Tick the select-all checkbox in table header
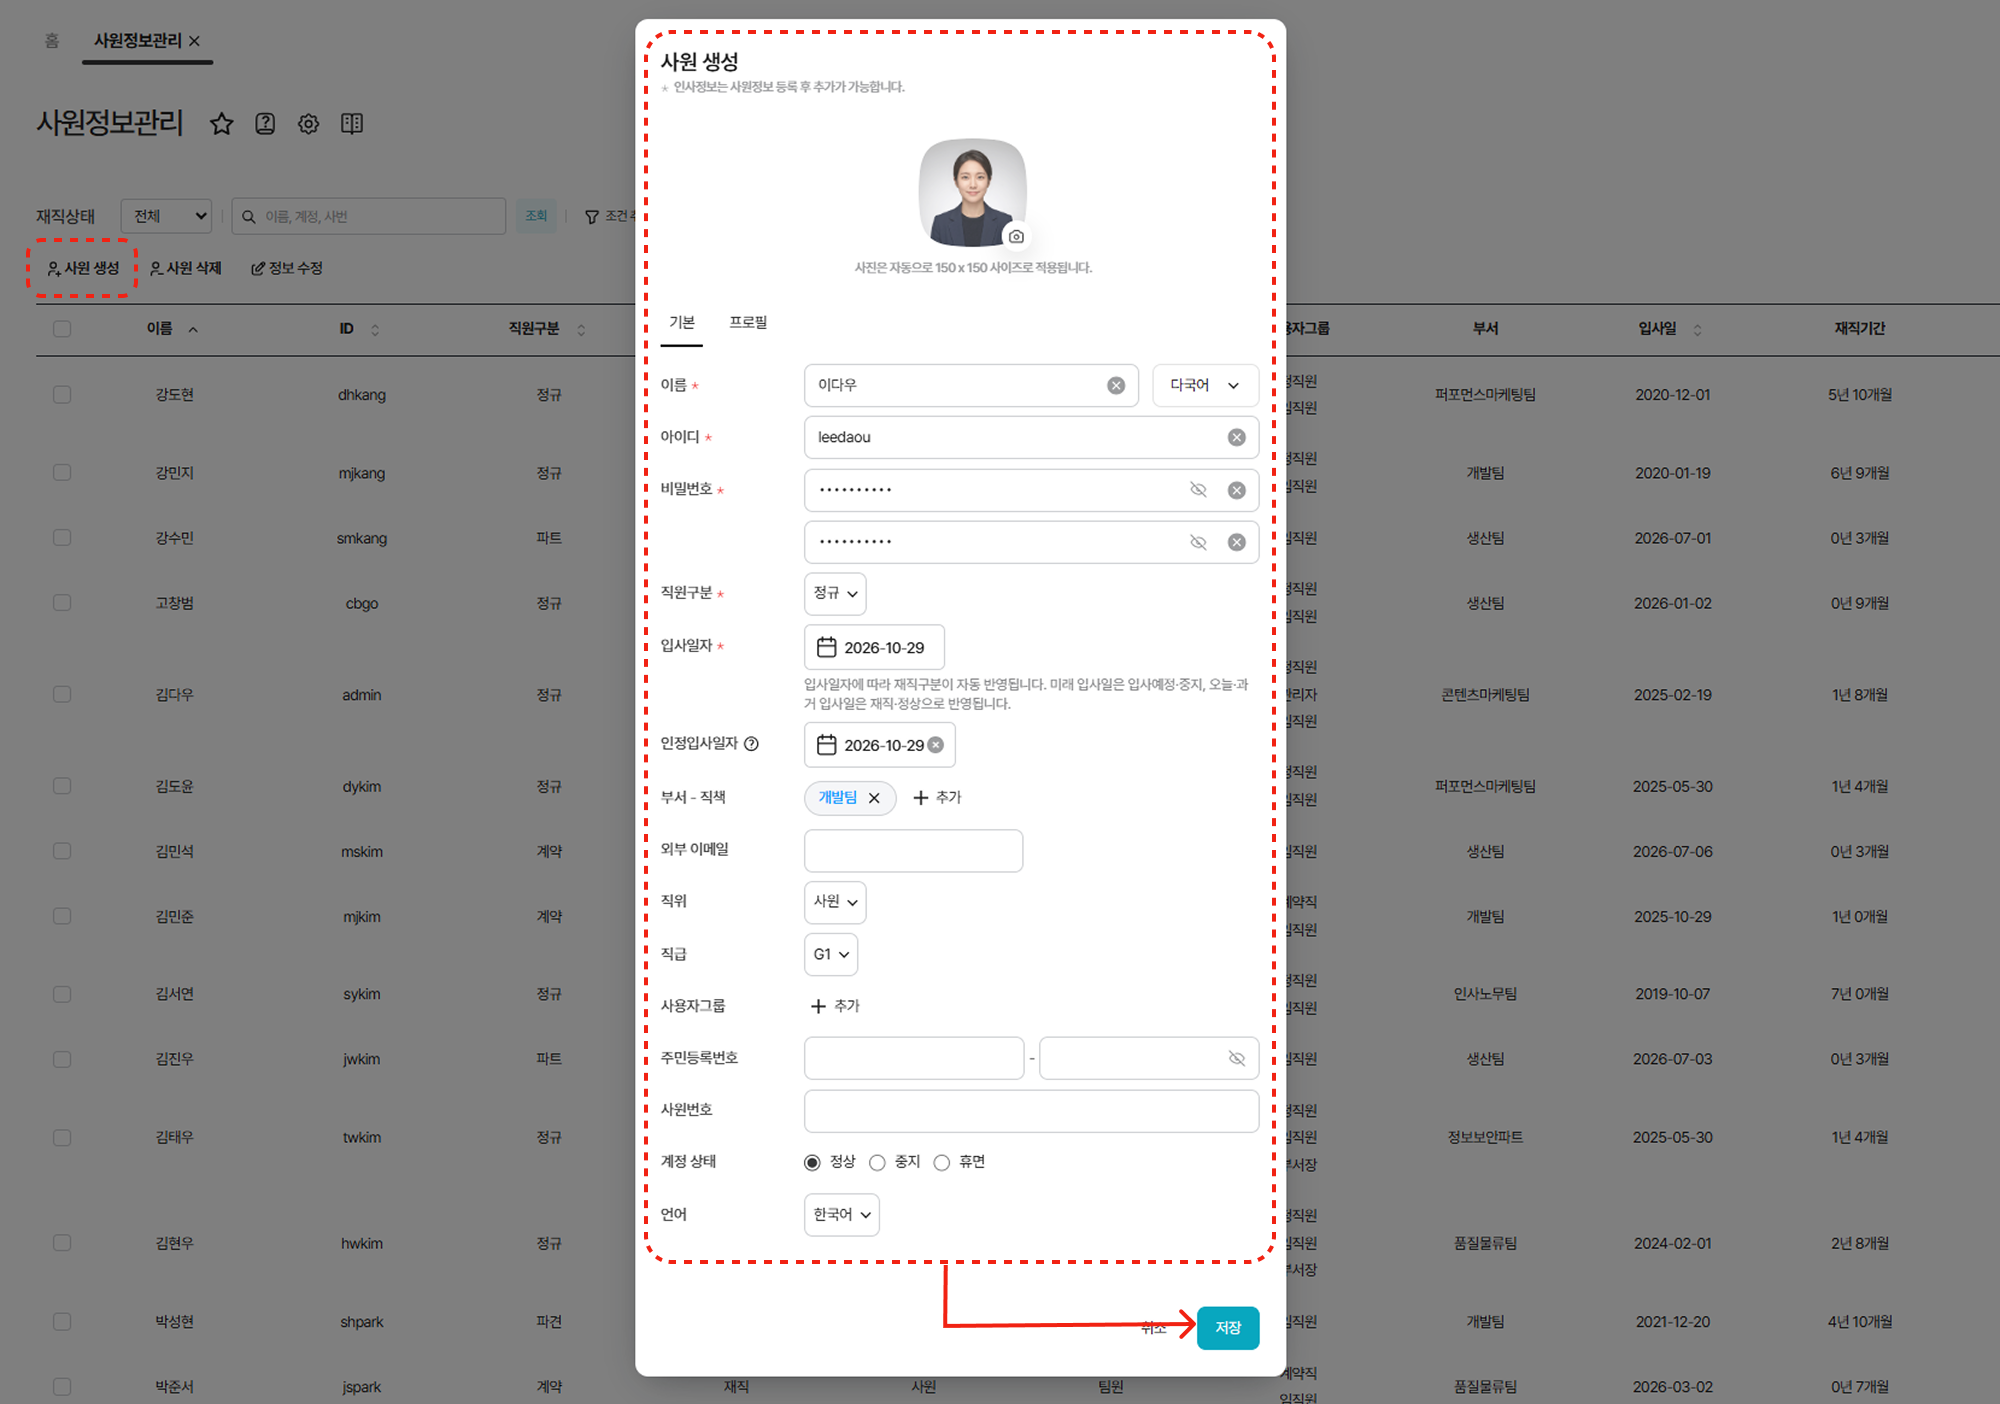 click(62, 329)
